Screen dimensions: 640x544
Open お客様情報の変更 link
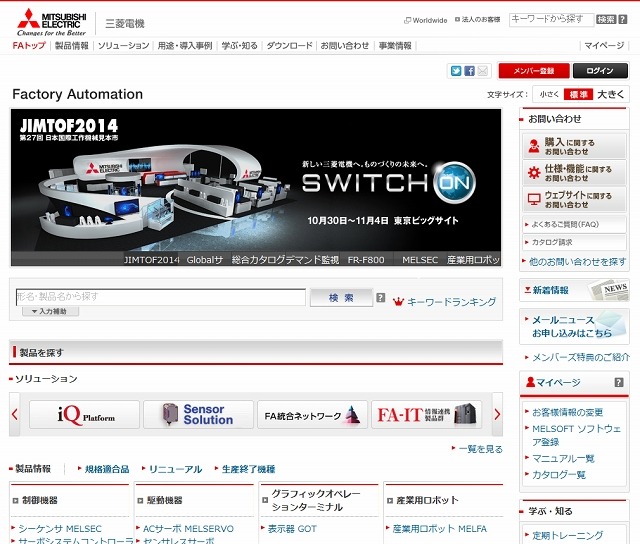pyautogui.click(x=567, y=412)
